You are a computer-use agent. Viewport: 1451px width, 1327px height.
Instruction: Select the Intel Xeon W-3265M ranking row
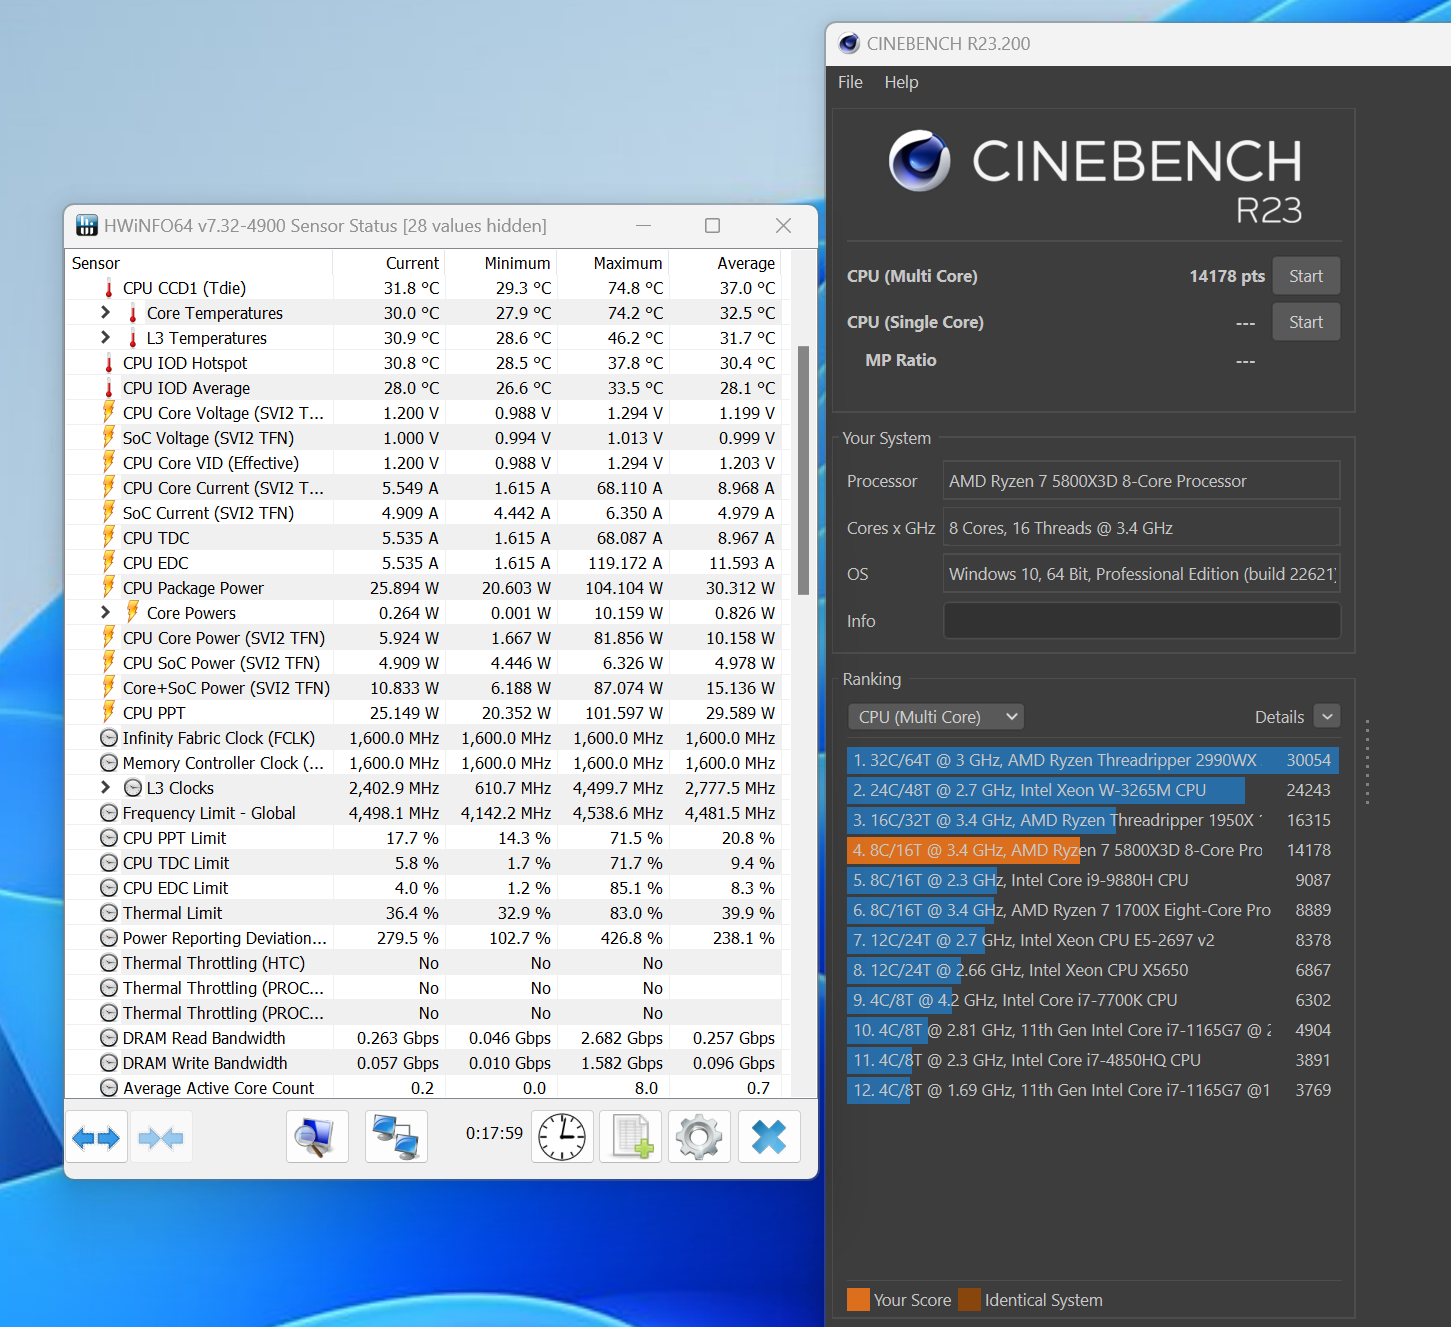pyautogui.click(x=1093, y=790)
